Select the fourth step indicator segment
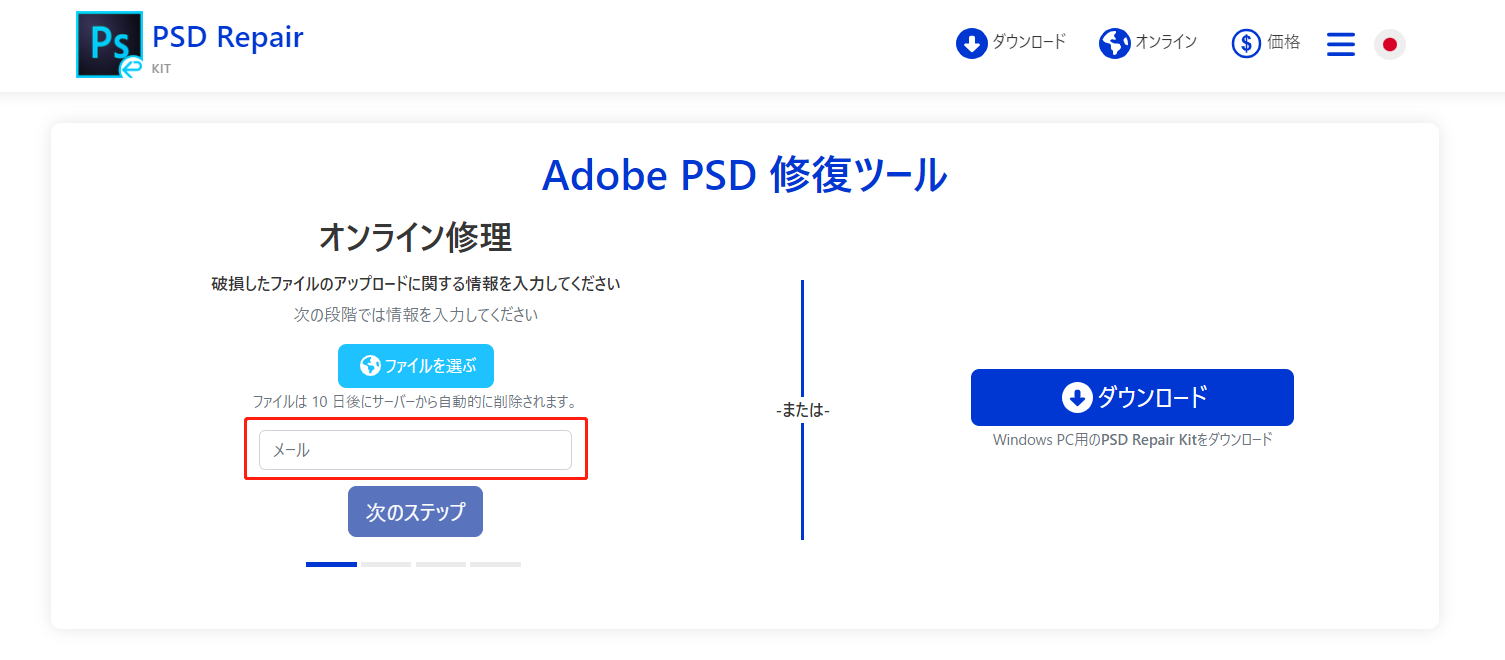This screenshot has height=660, width=1505. pyautogui.click(x=495, y=564)
